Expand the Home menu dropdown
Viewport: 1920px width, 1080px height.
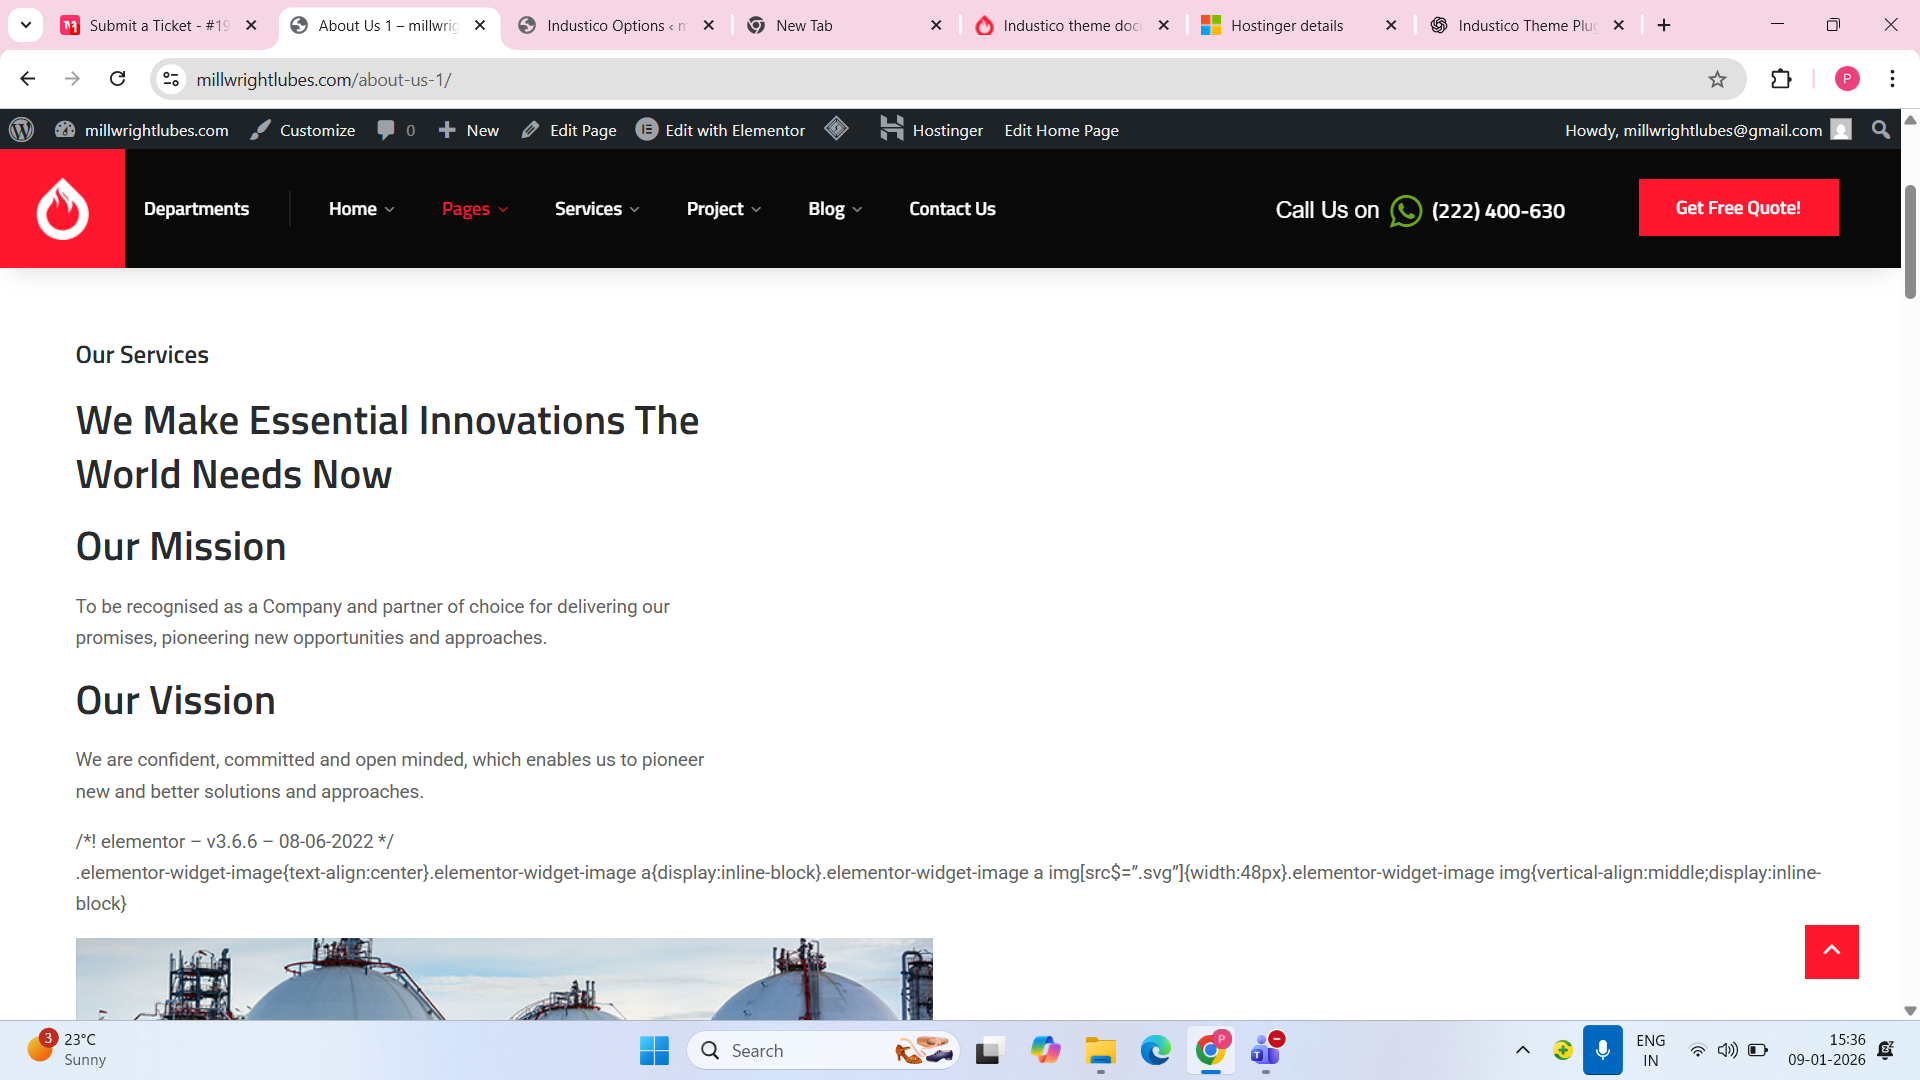click(361, 209)
